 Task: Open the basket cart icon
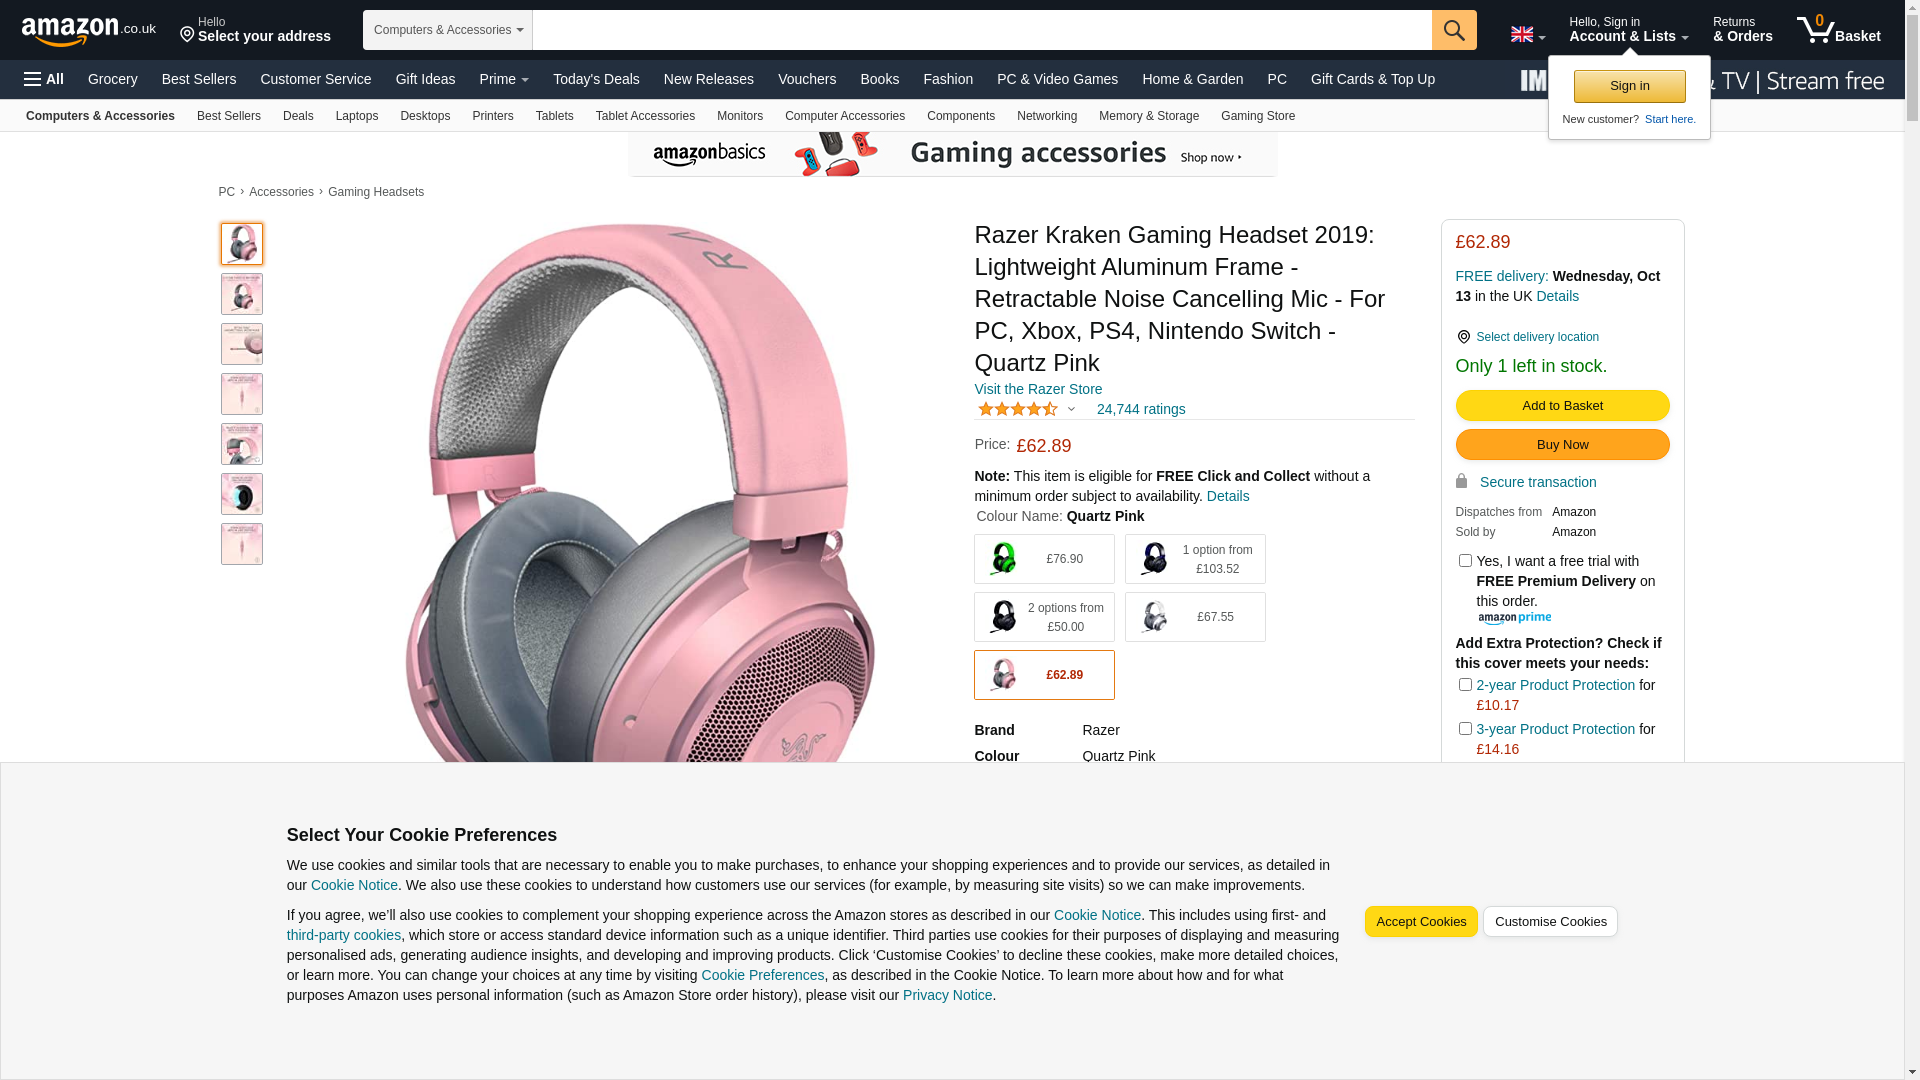tap(1817, 29)
